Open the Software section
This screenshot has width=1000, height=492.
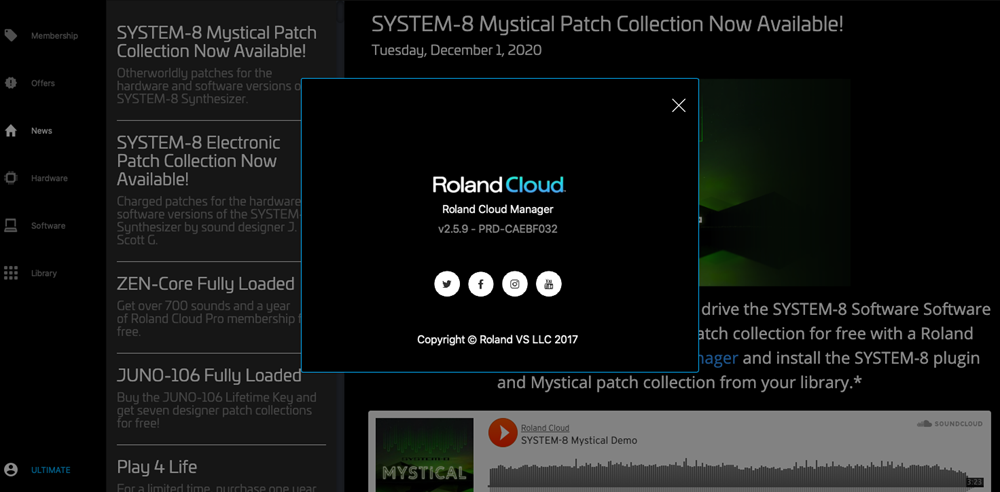[x=48, y=225]
